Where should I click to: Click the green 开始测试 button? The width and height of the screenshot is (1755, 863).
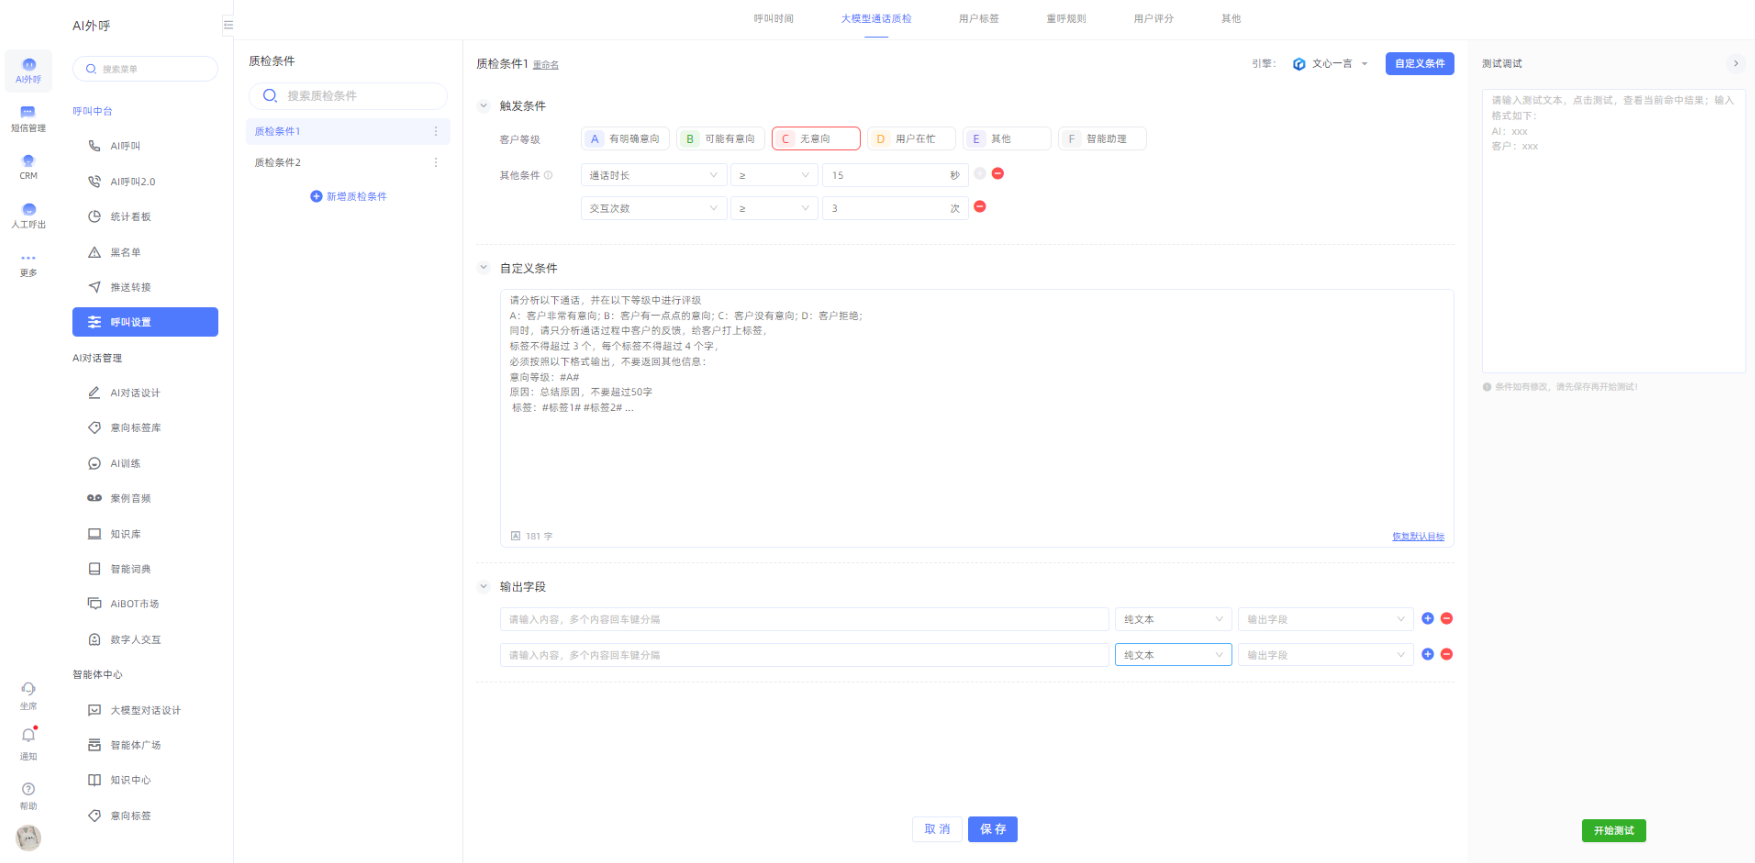[1613, 831]
